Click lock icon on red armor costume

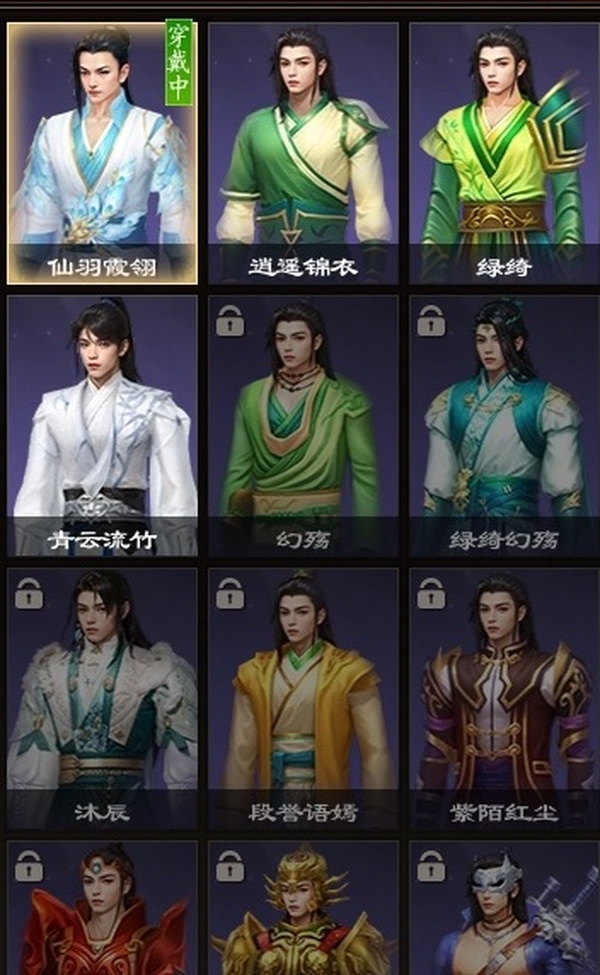coord(29,866)
